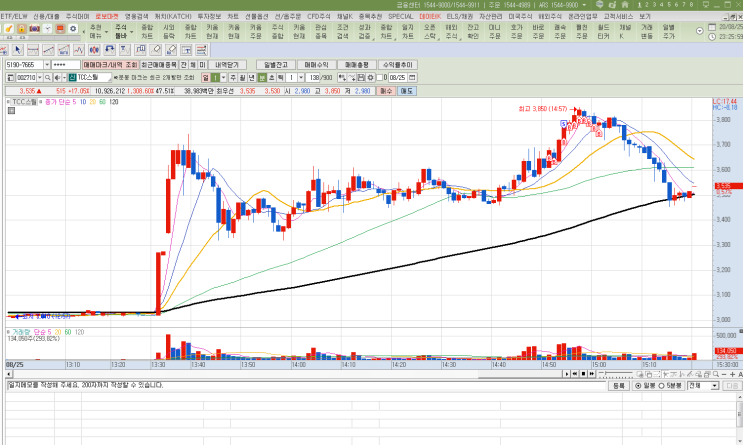743x445 pixels.
Task: Tick the checkbox before 08/25 date
Action: [x=380, y=78]
